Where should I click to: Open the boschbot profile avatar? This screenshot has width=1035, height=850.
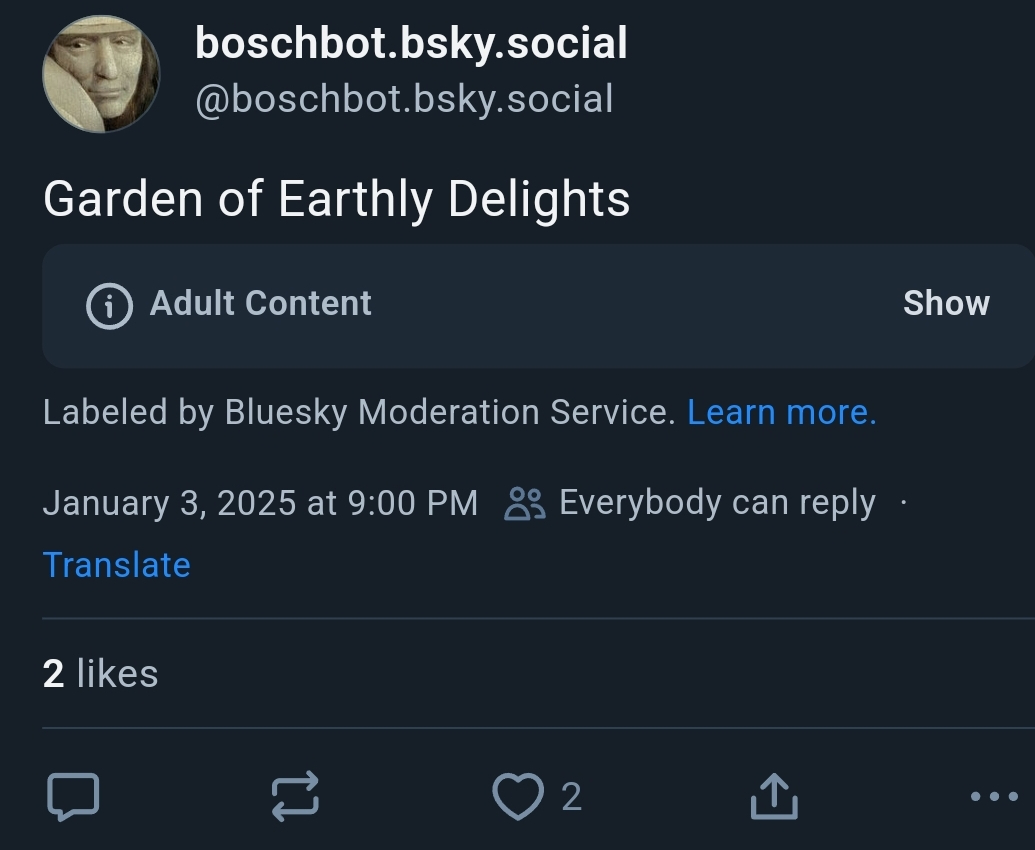coord(101,74)
